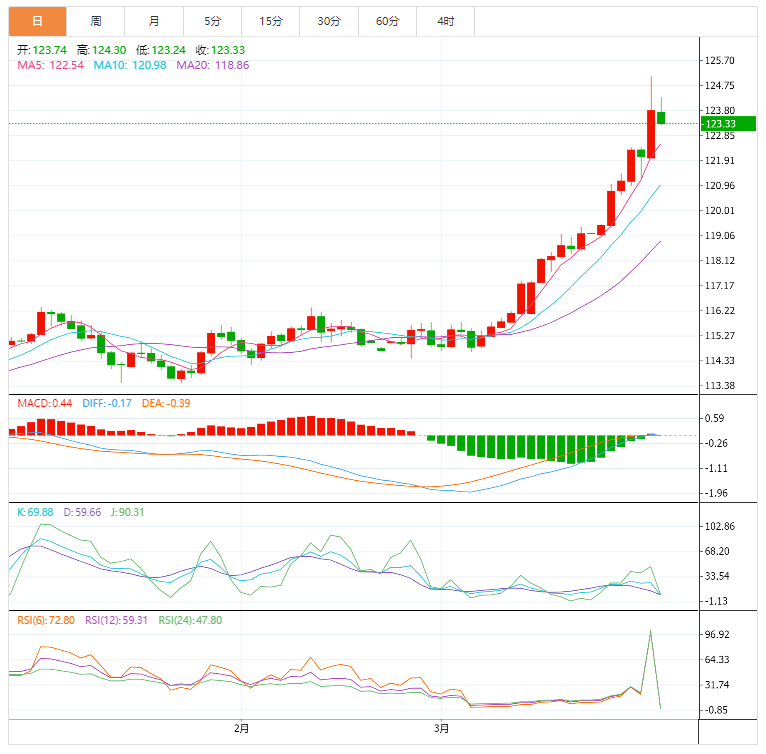Image resolution: width=766 pixels, height=754 pixels.
Task: Click the K: 69.88 KDJ label
Action: [36, 512]
